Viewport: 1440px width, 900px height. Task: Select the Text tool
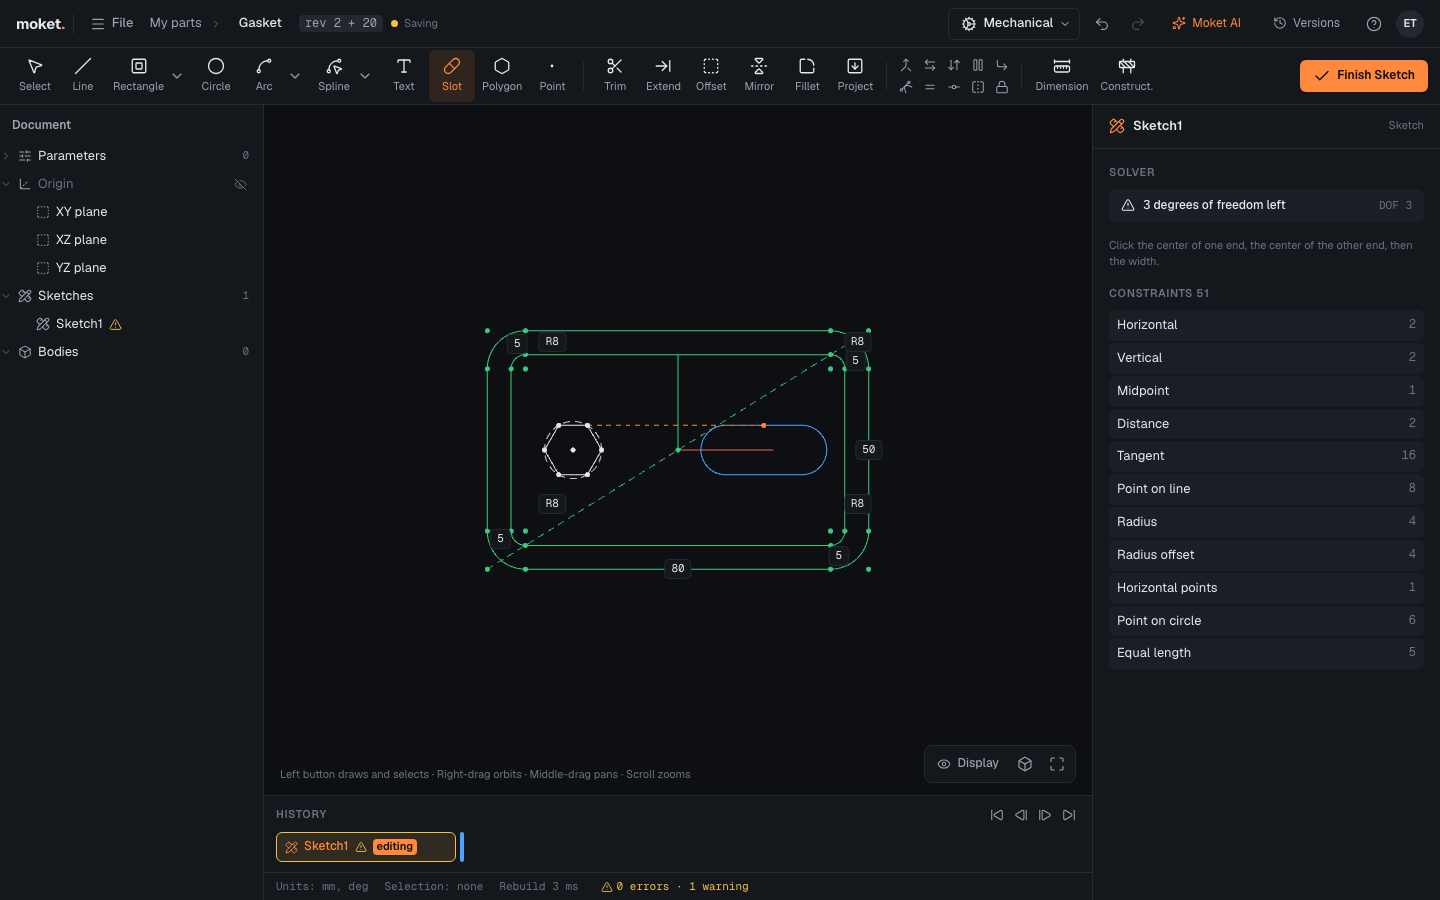coord(404,75)
